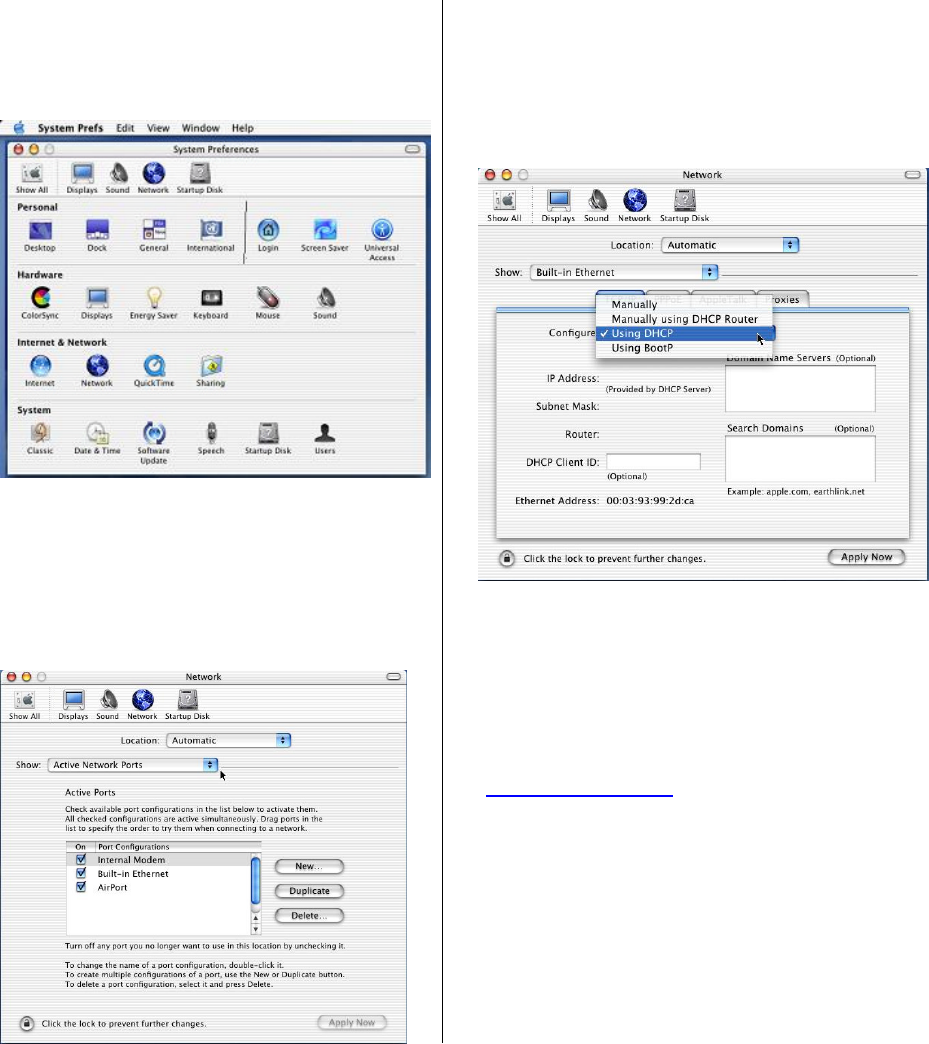Click Show All in Built-in Ethernet Network window

coord(504,206)
